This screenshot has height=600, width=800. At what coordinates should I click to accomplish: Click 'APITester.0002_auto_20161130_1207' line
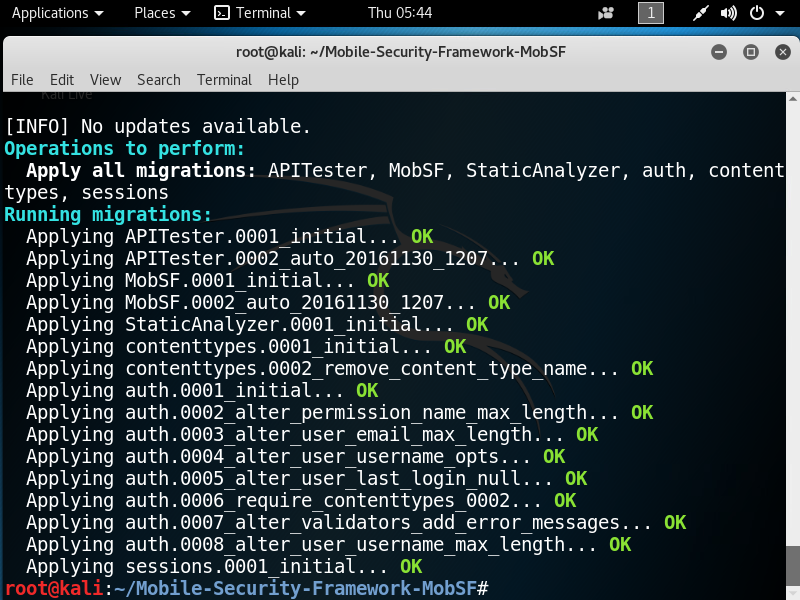click(x=290, y=259)
